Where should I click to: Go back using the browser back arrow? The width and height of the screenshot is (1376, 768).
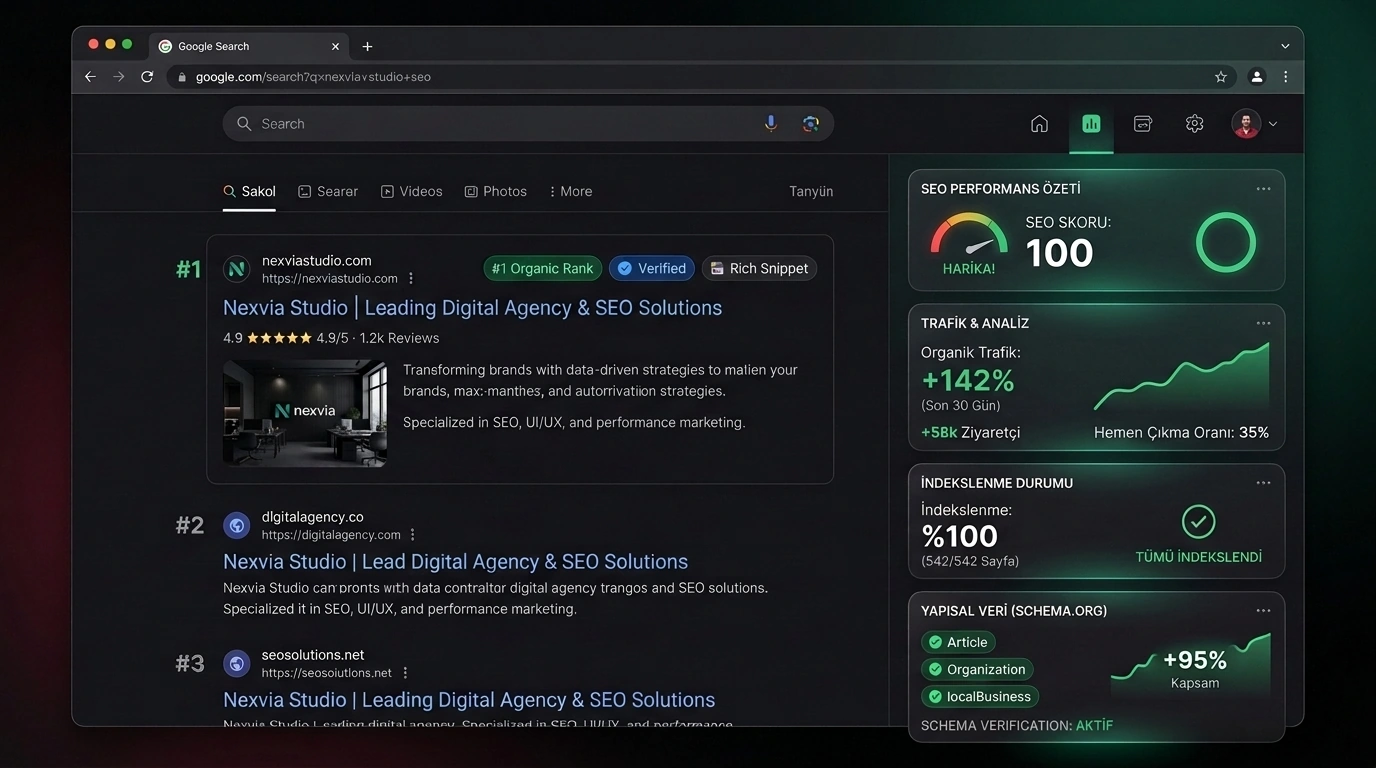pos(90,77)
